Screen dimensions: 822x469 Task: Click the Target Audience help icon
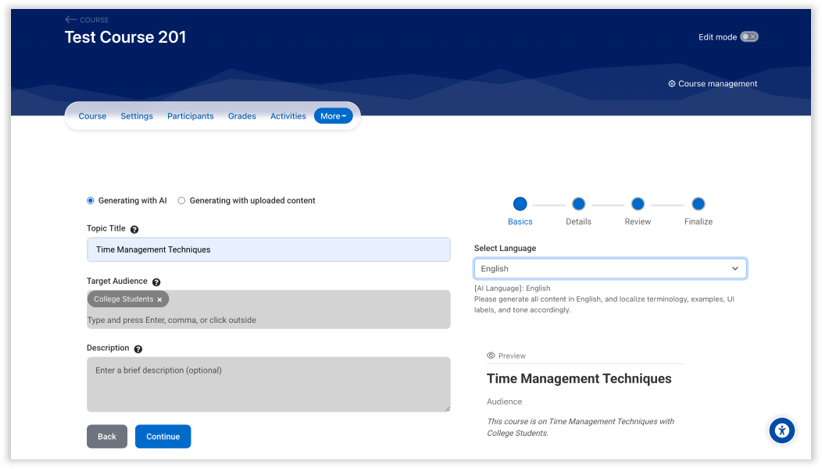pyautogui.click(x=156, y=282)
